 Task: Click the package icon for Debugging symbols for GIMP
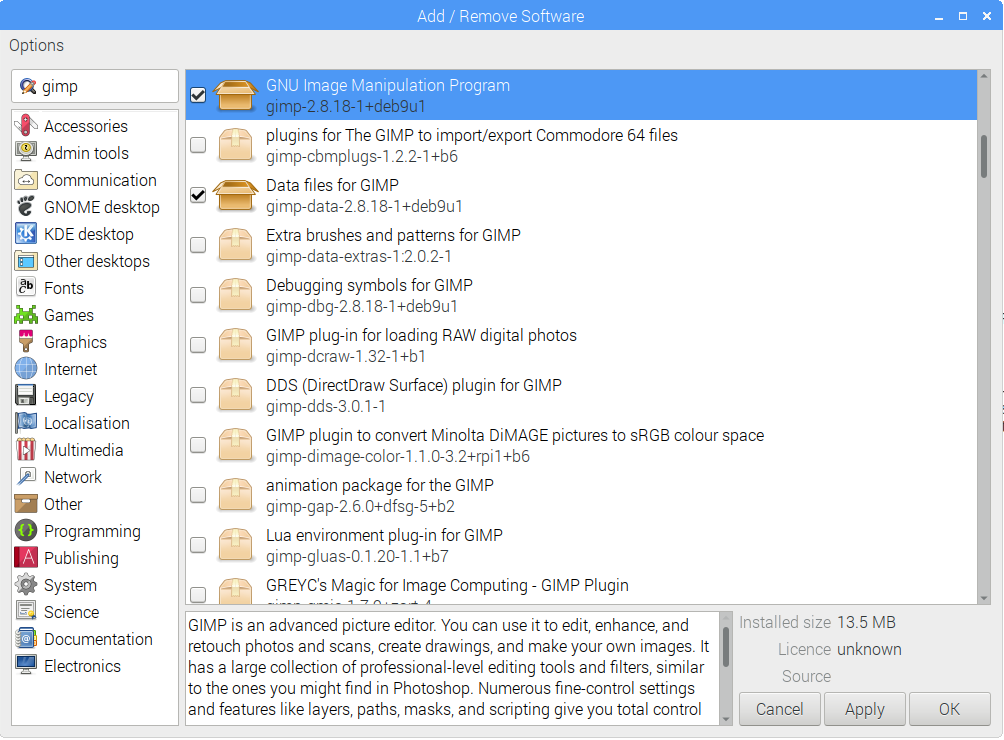(235, 294)
